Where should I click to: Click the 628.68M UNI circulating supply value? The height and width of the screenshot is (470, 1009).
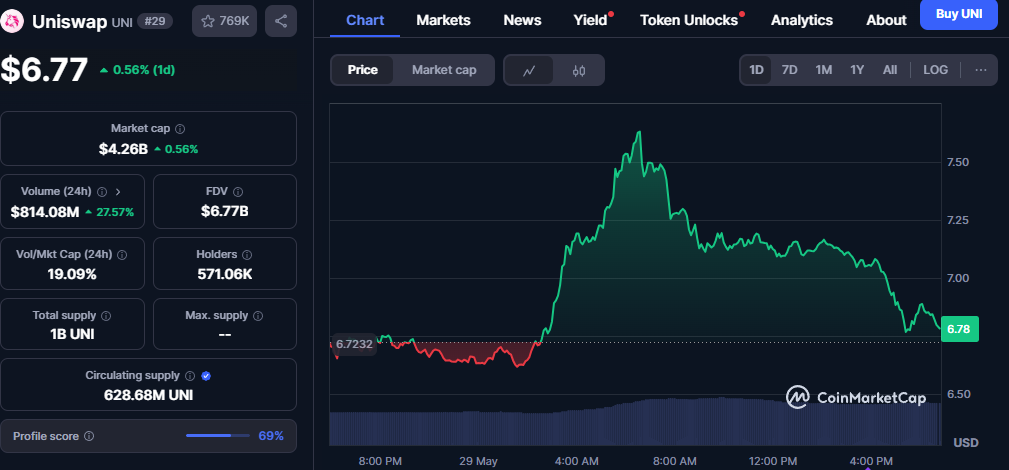pyautogui.click(x=148, y=395)
